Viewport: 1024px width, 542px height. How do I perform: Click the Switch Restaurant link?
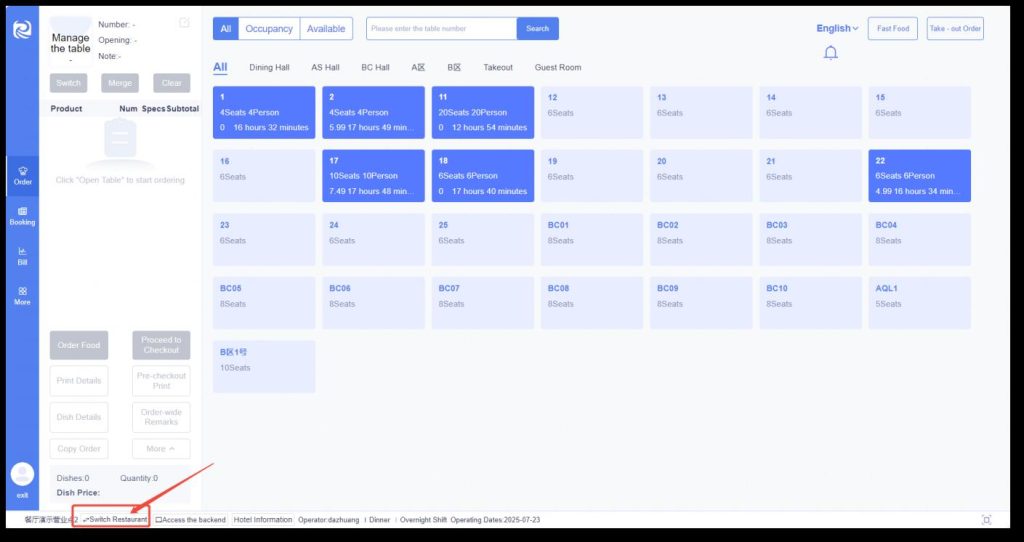(x=116, y=520)
